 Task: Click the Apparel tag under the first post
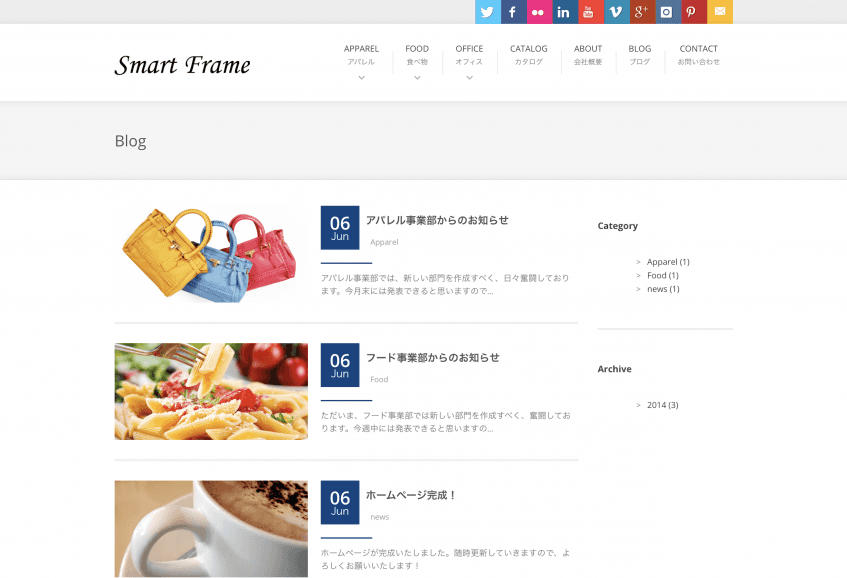tap(384, 242)
